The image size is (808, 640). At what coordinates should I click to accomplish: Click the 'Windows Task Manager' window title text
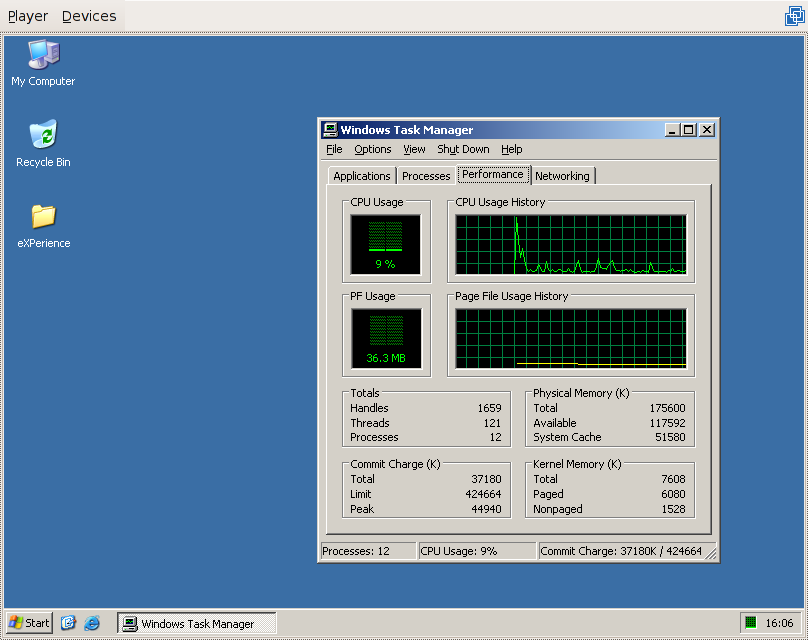pos(407,130)
